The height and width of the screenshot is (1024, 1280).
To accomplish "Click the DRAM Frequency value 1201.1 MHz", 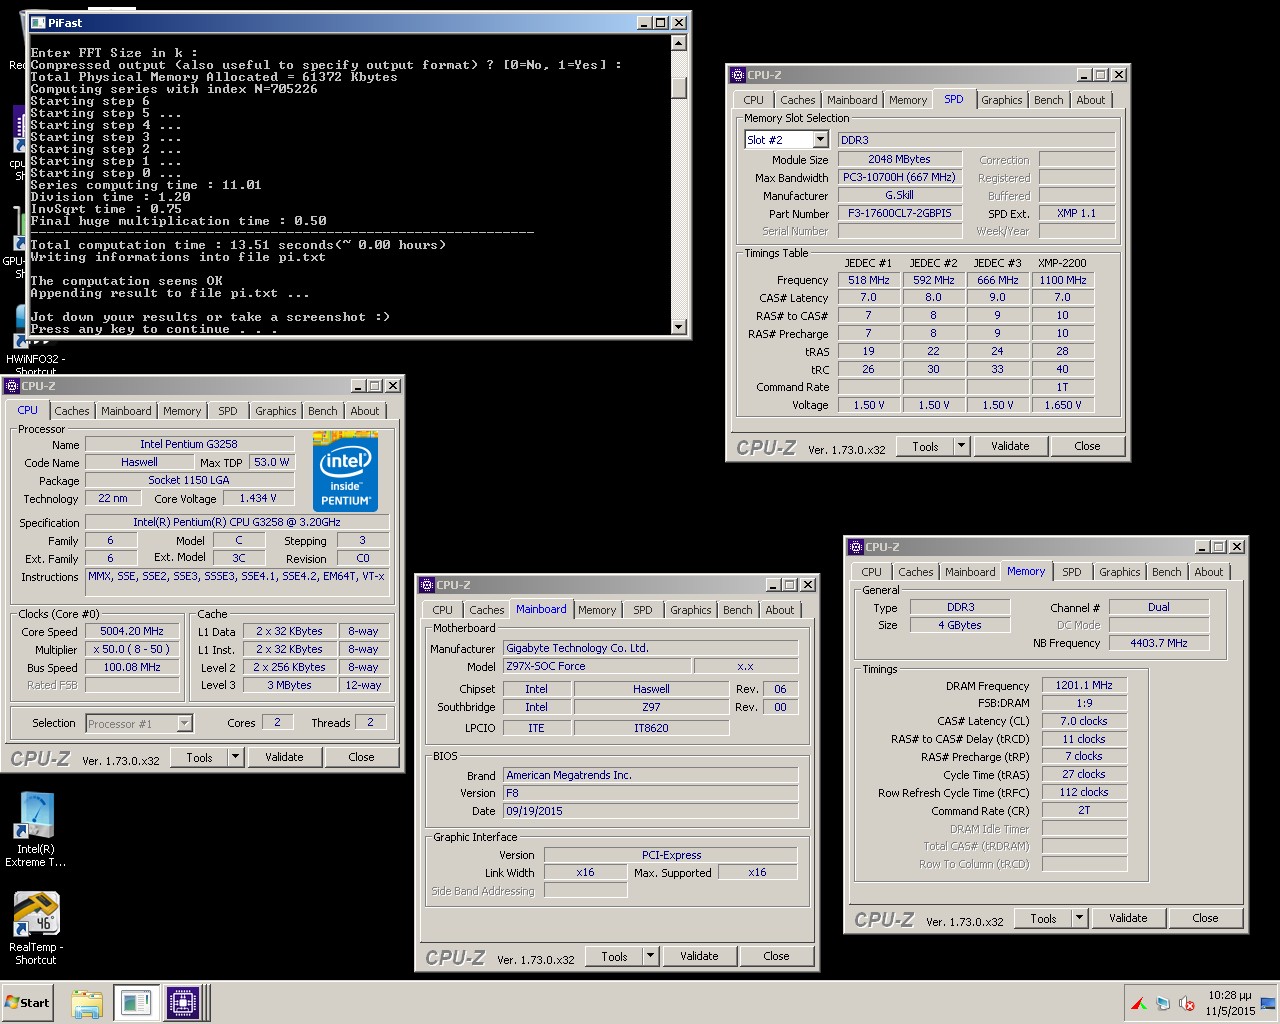I will 1084,686.
